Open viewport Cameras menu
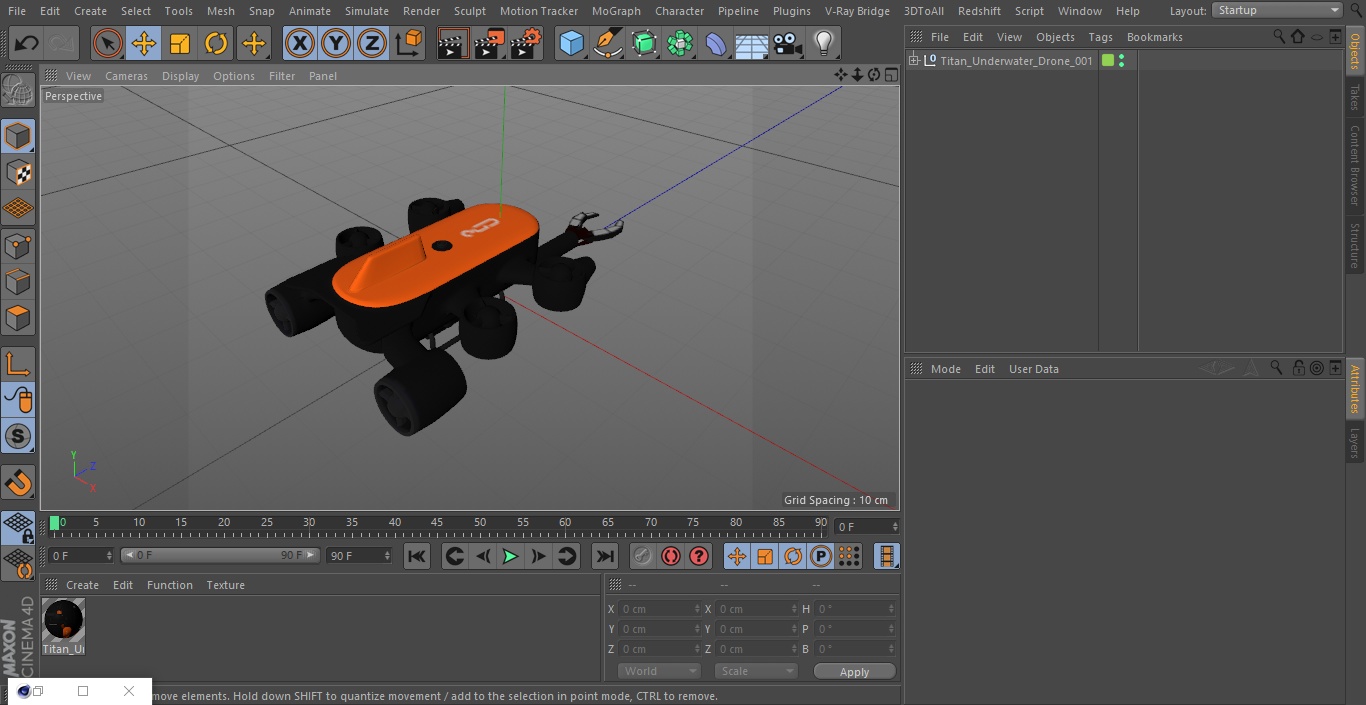The height and width of the screenshot is (705, 1366). click(126, 76)
